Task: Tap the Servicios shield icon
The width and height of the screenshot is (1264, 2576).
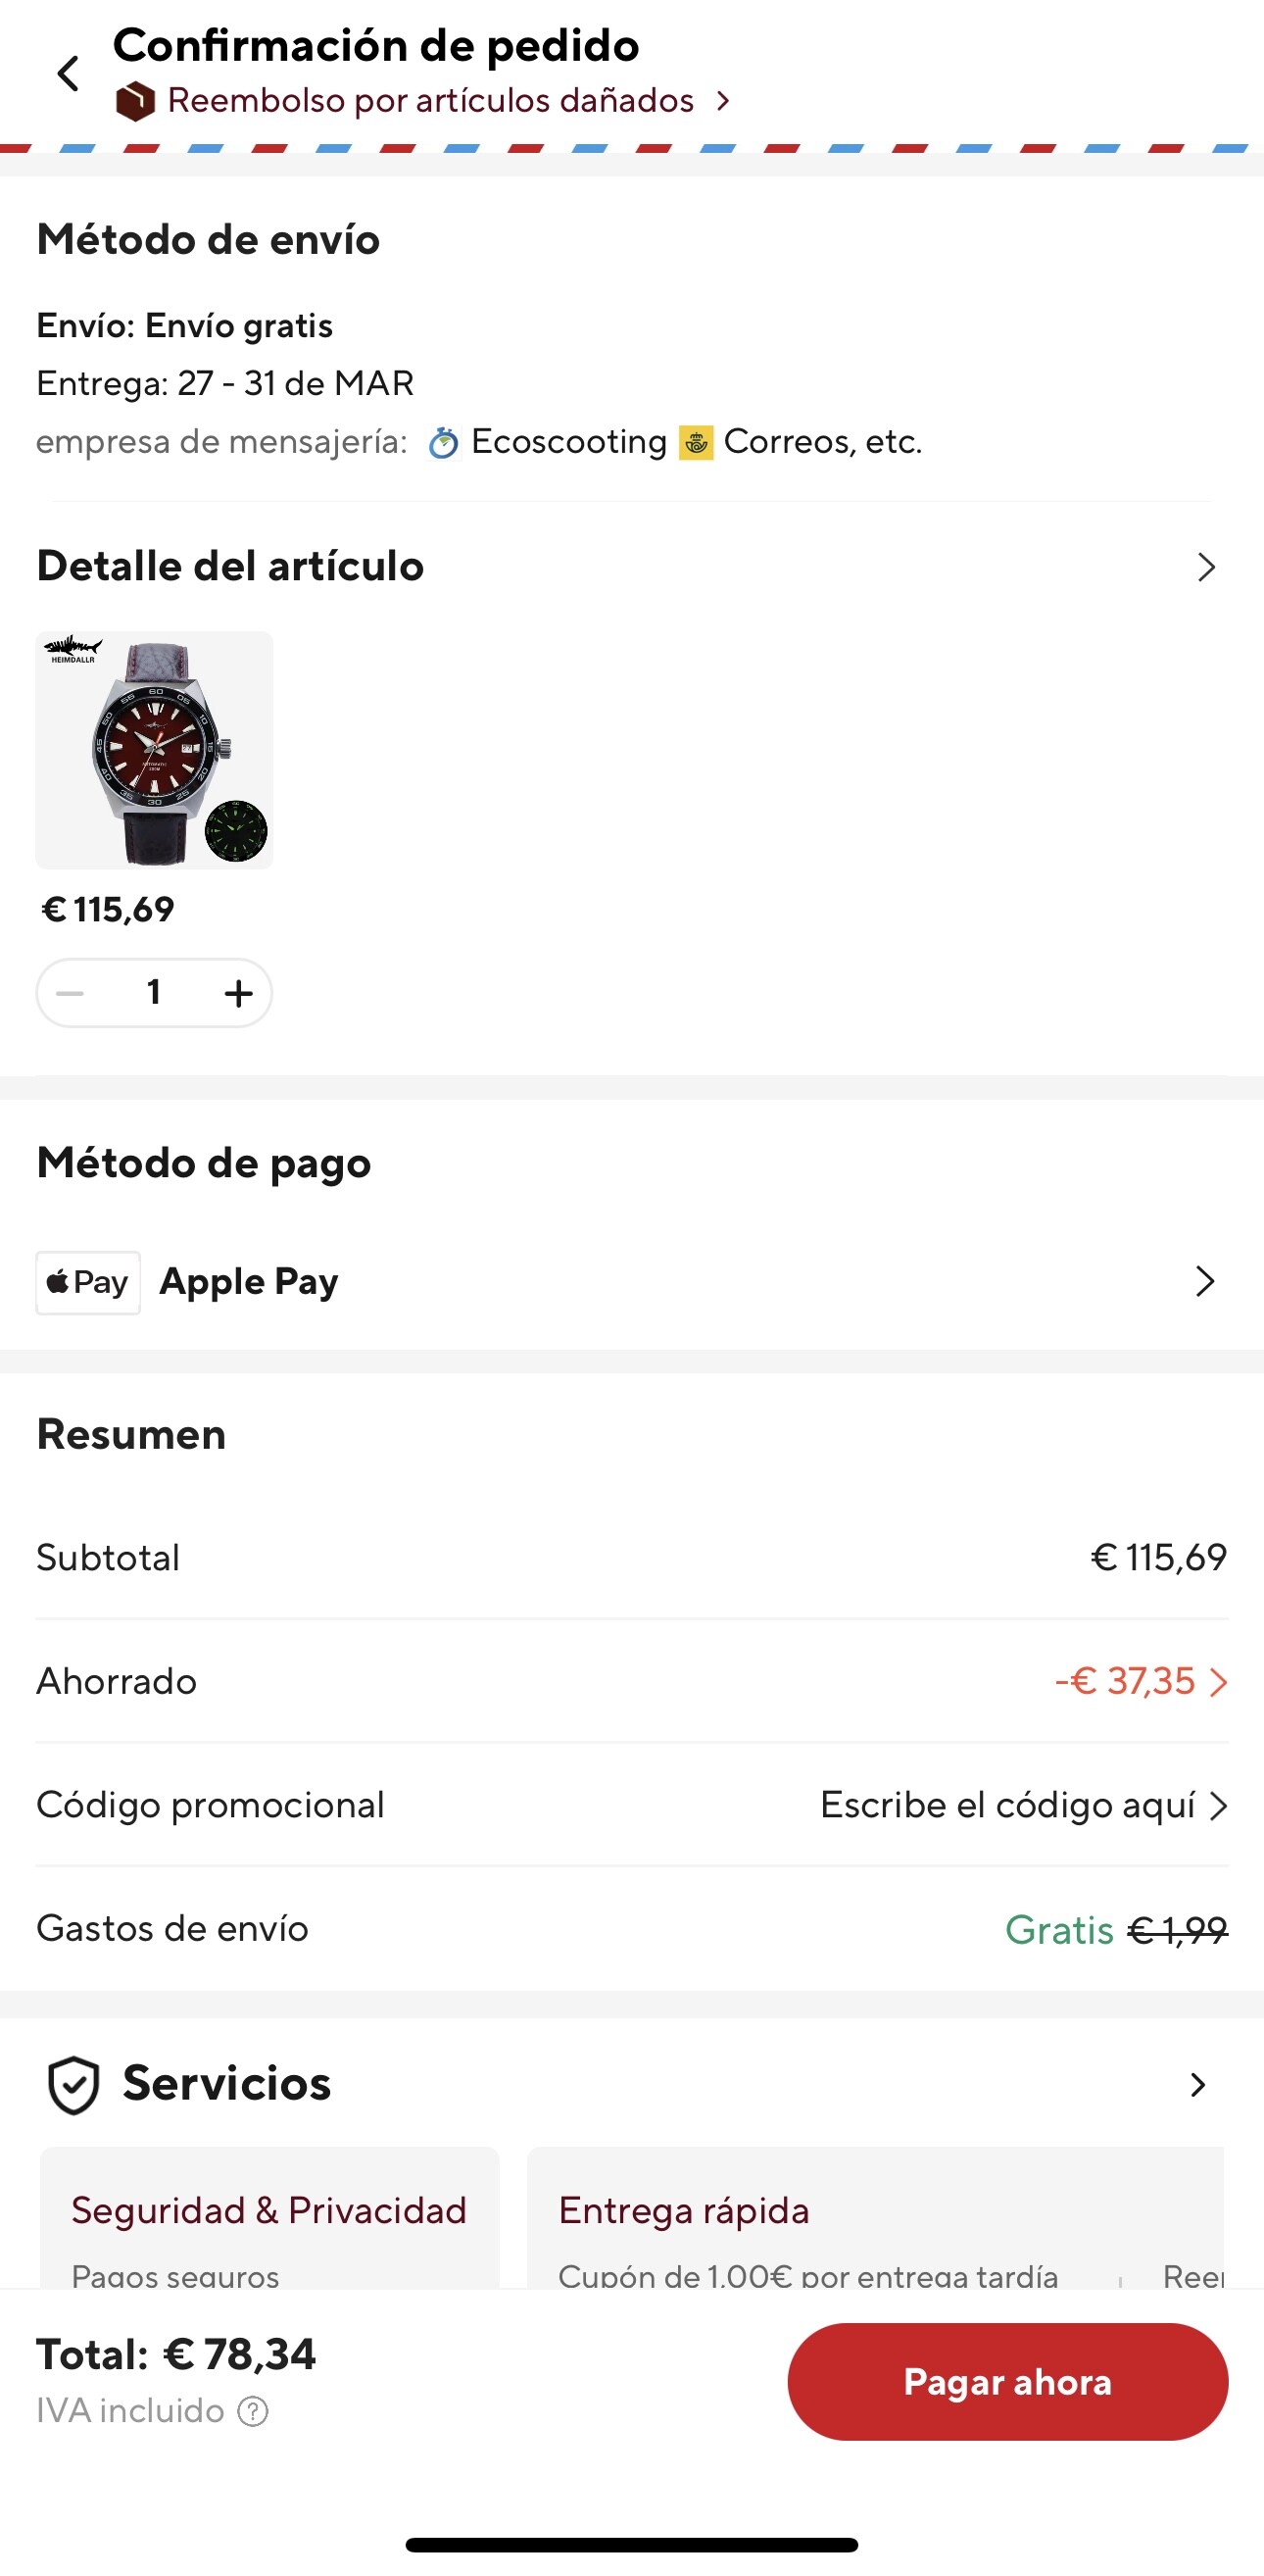Action: click(x=73, y=2085)
